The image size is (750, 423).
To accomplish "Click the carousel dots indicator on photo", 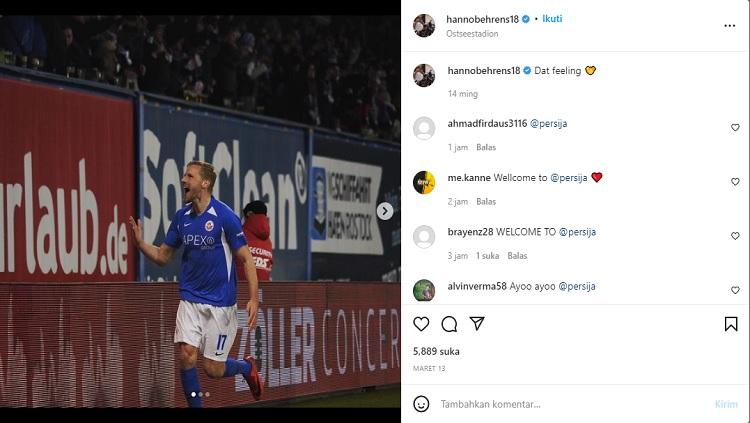I will coord(200,394).
